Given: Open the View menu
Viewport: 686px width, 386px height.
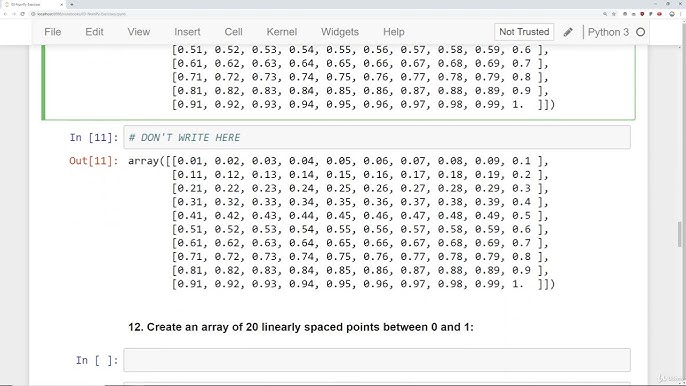Looking at the screenshot, I should coord(139,32).
